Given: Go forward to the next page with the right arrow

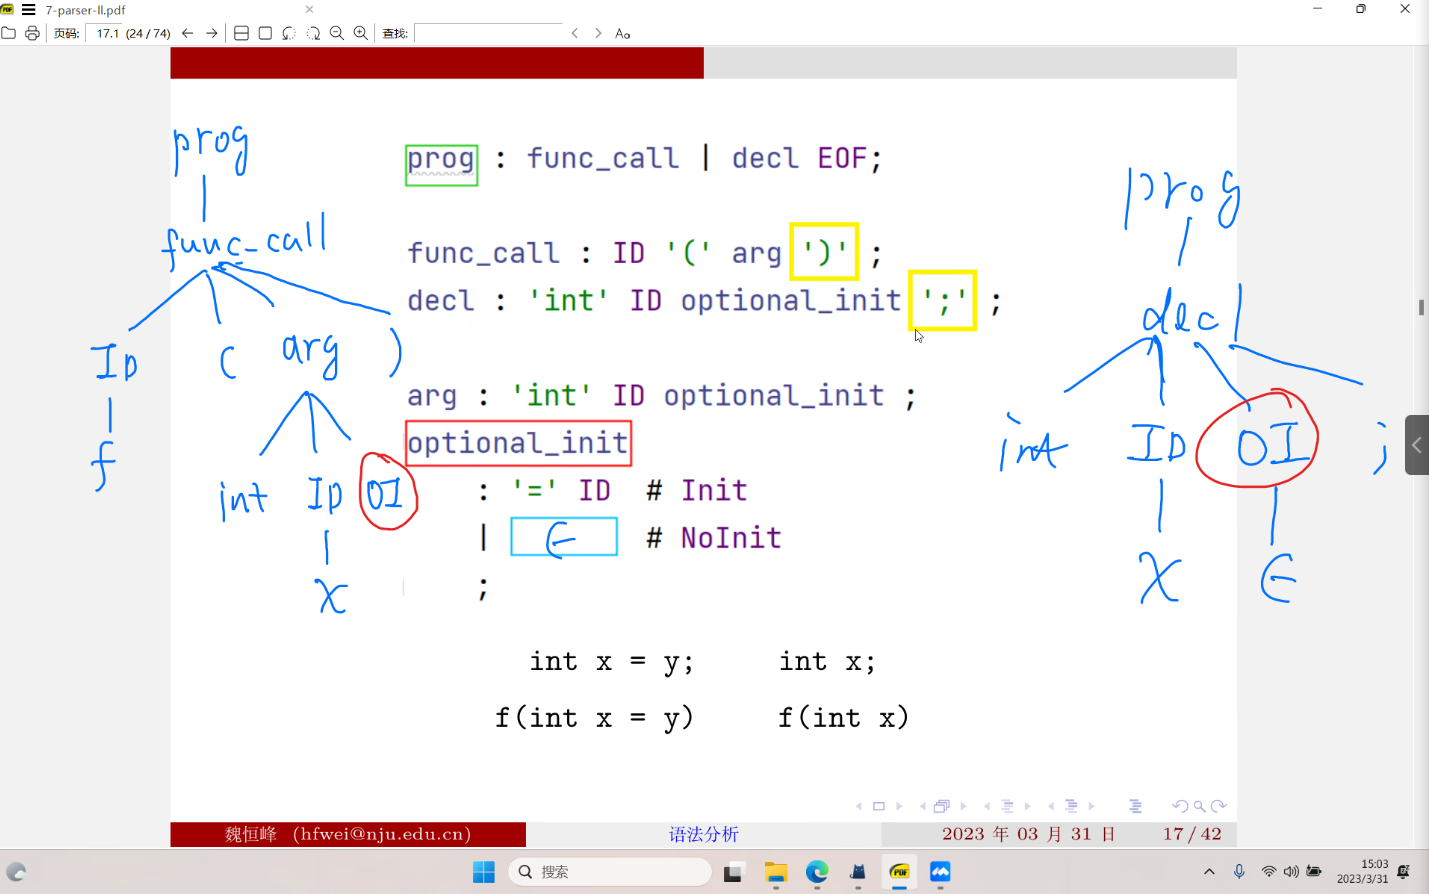Looking at the screenshot, I should pyautogui.click(x=211, y=32).
